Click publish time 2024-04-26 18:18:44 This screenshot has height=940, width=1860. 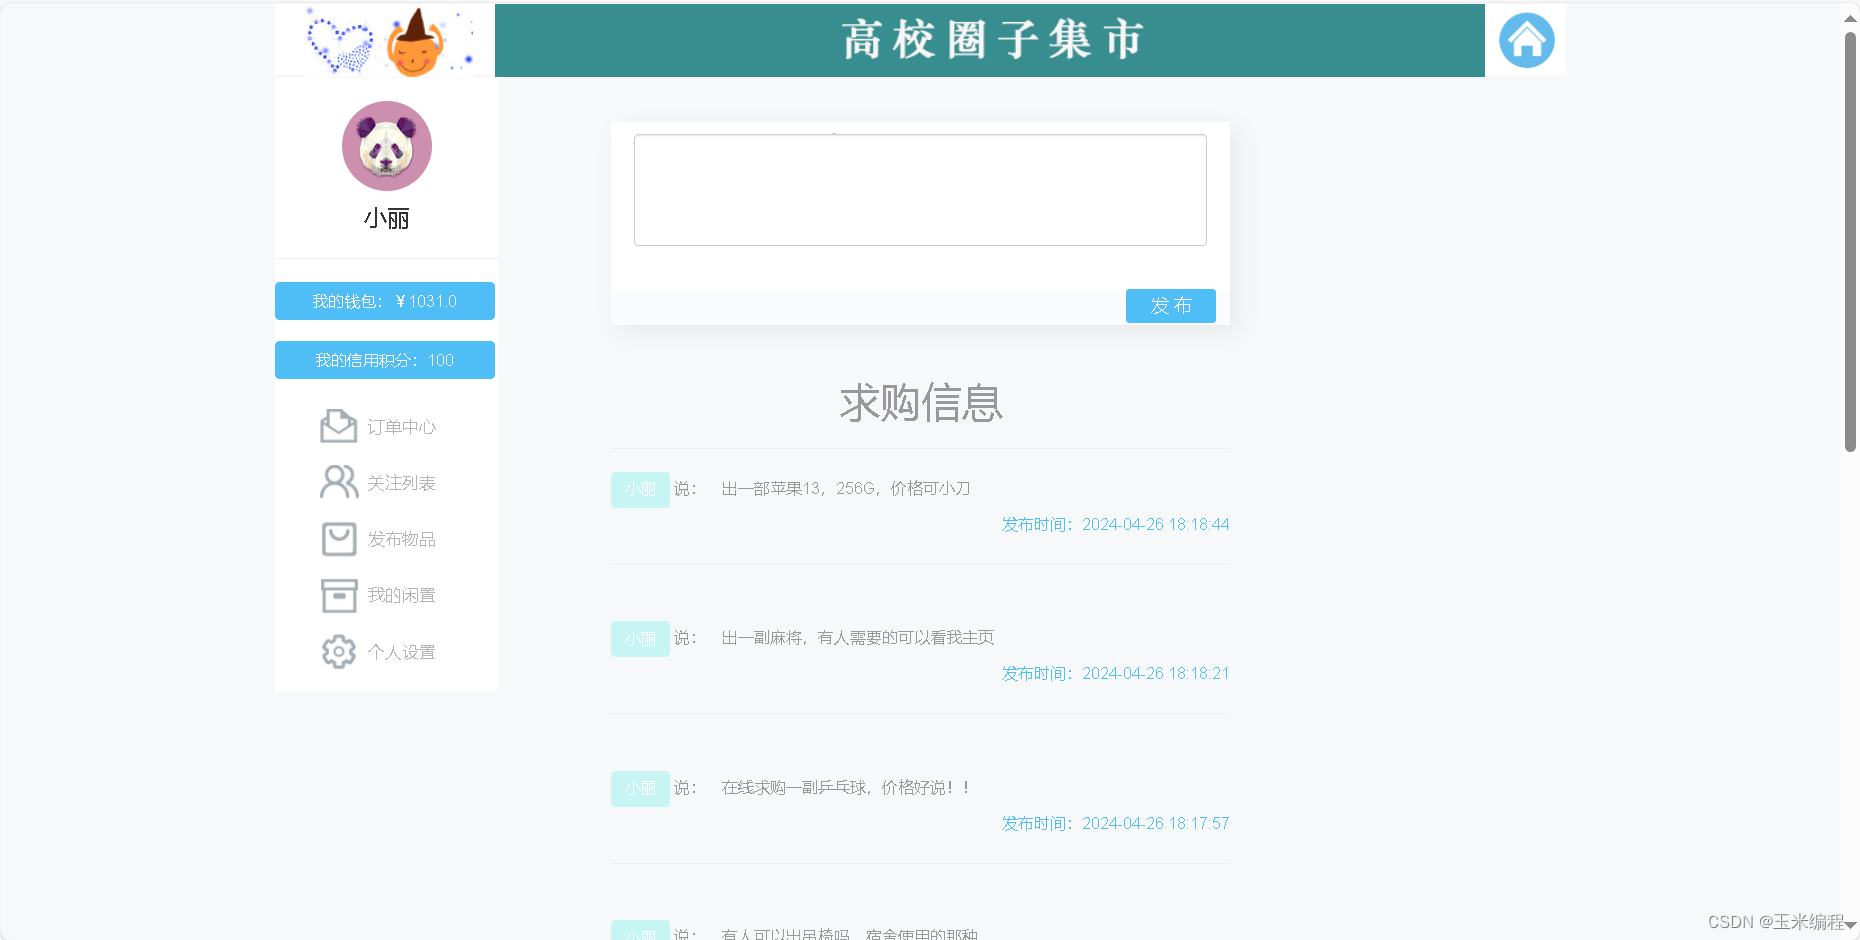[x=1115, y=524]
